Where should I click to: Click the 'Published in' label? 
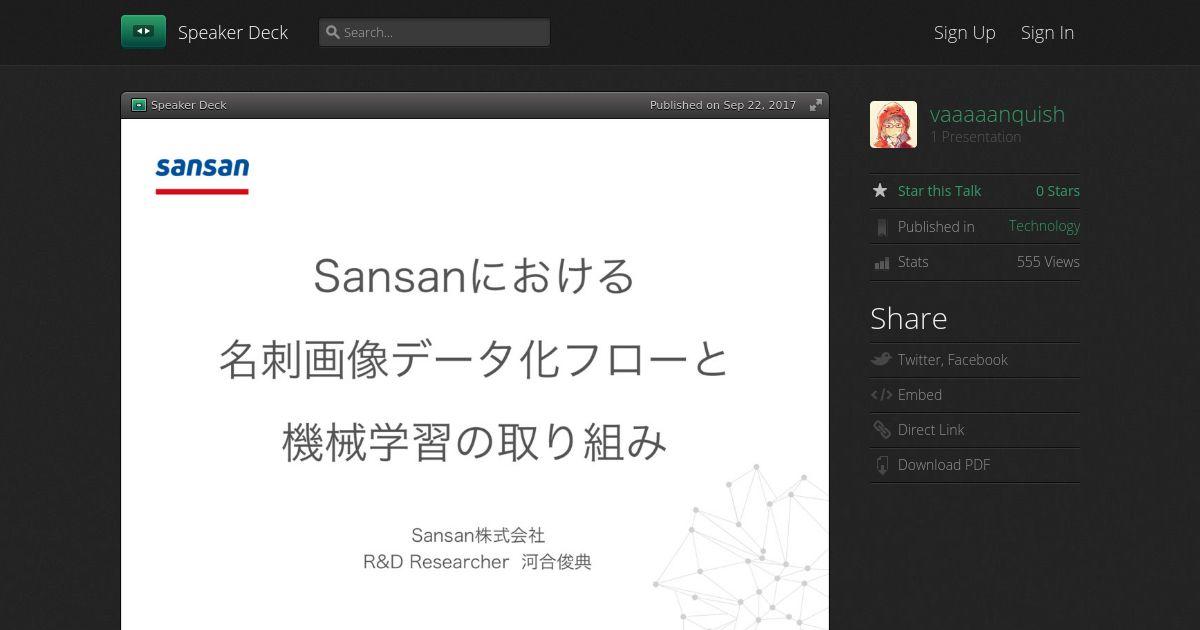pos(935,227)
